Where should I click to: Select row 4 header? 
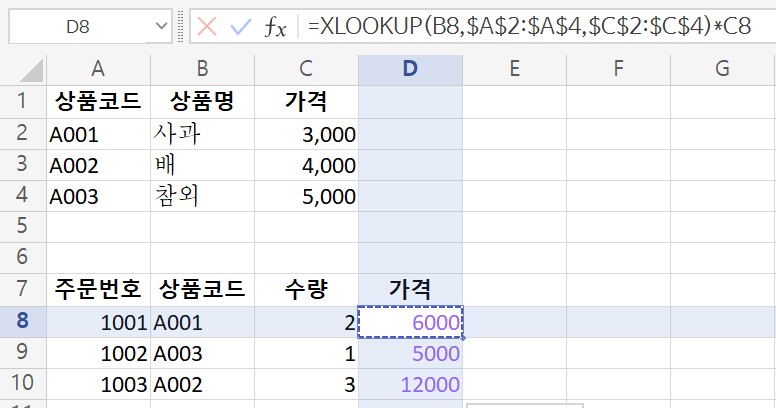[23, 196]
